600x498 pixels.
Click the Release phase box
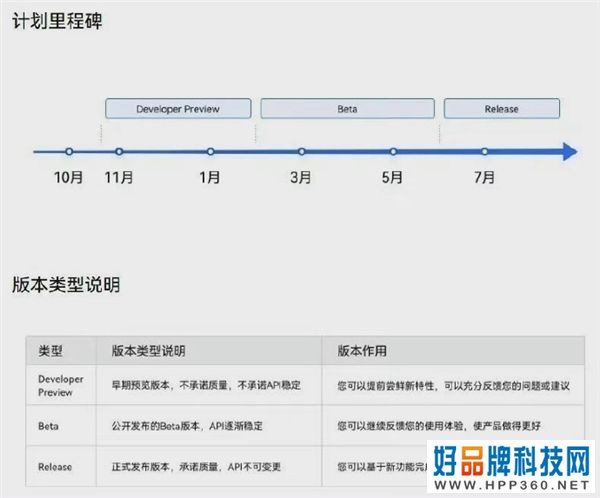click(502, 109)
